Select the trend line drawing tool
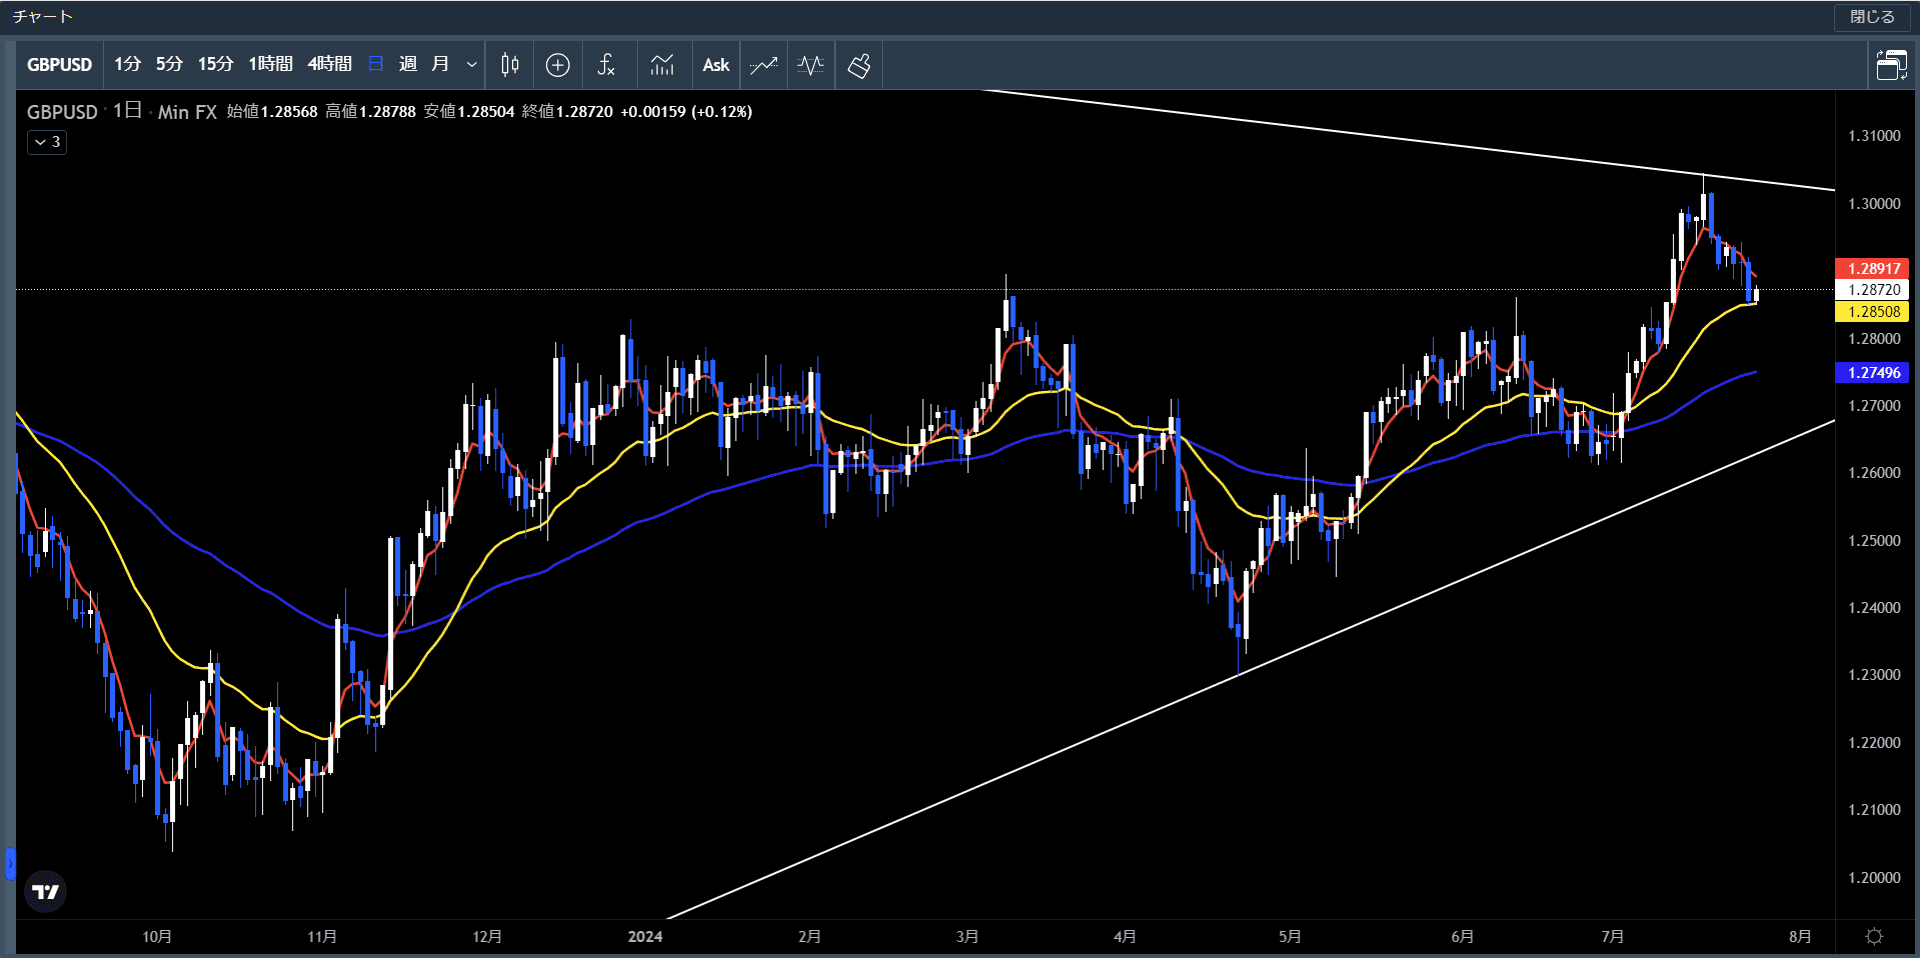 764,65
